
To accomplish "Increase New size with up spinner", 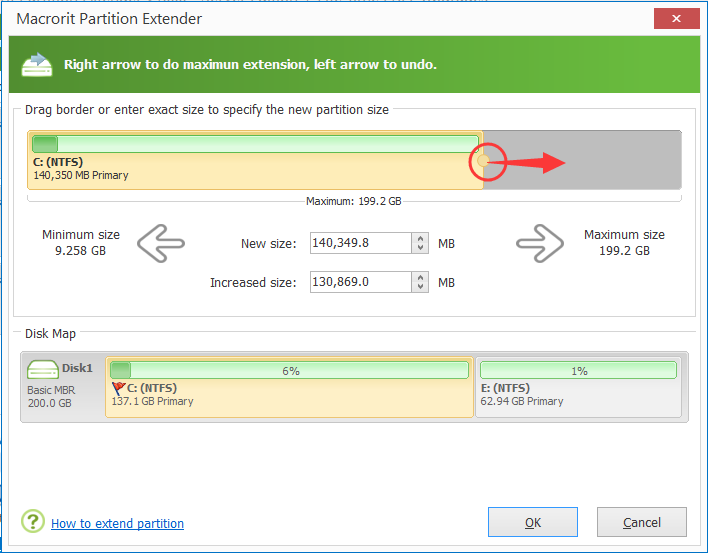I will [420, 238].
